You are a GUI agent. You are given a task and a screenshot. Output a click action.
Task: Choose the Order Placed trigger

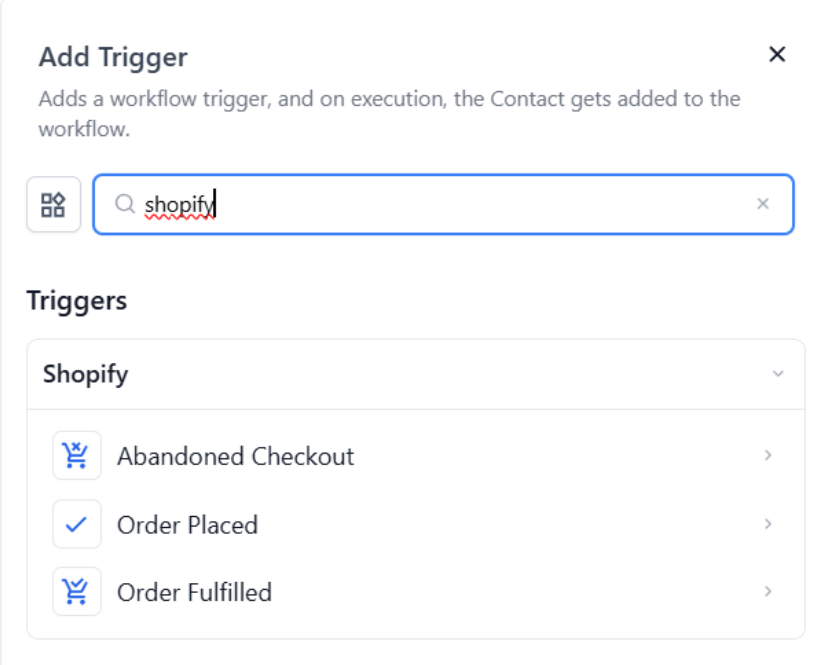tap(187, 525)
